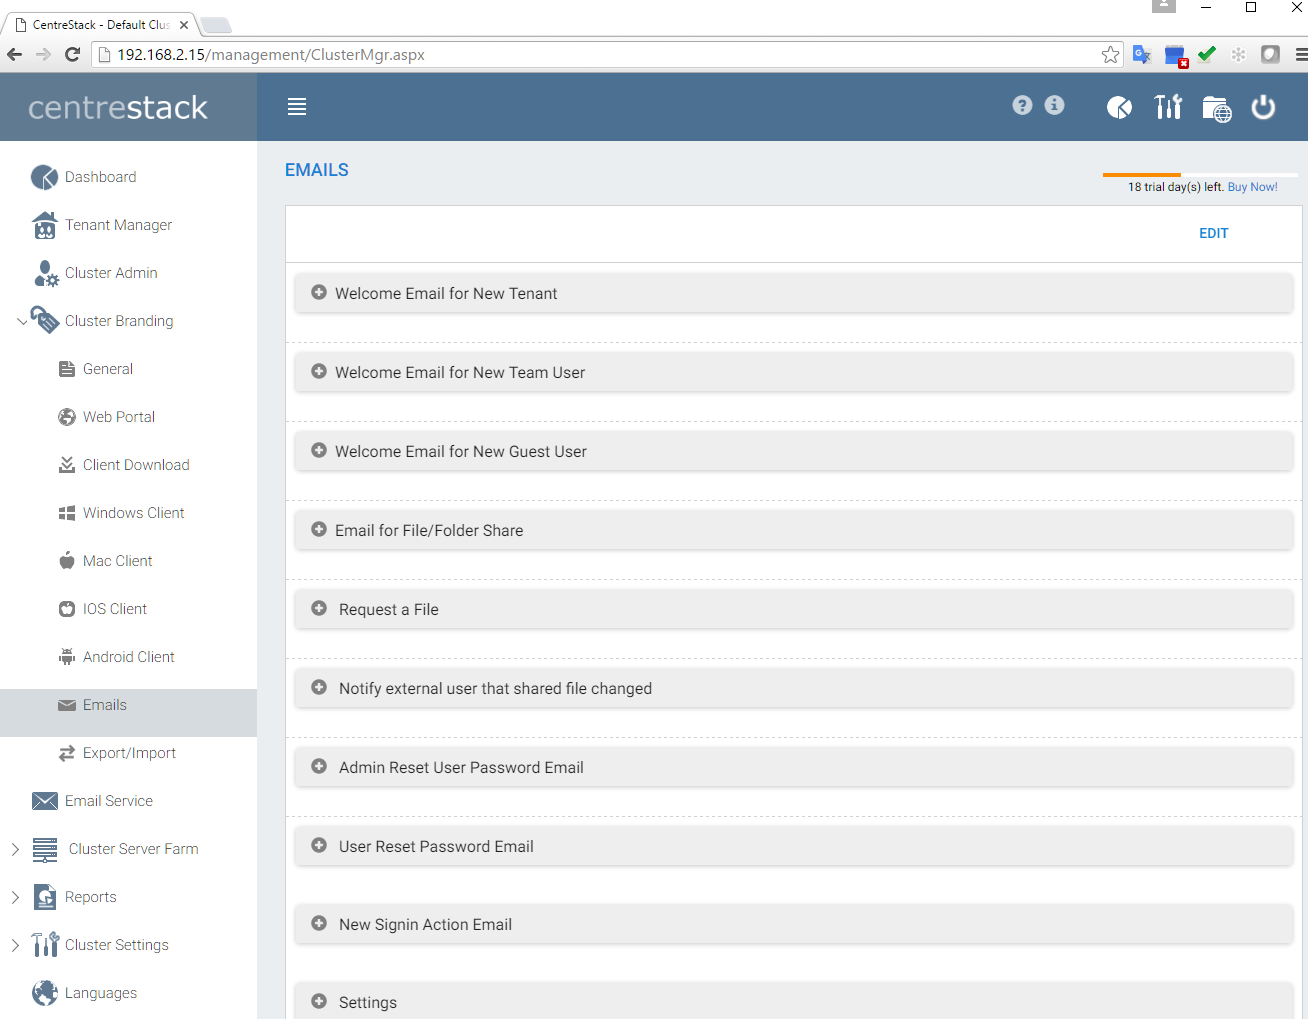Open the folder globe icon in header
The image size is (1308, 1019).
(1216, 108)
